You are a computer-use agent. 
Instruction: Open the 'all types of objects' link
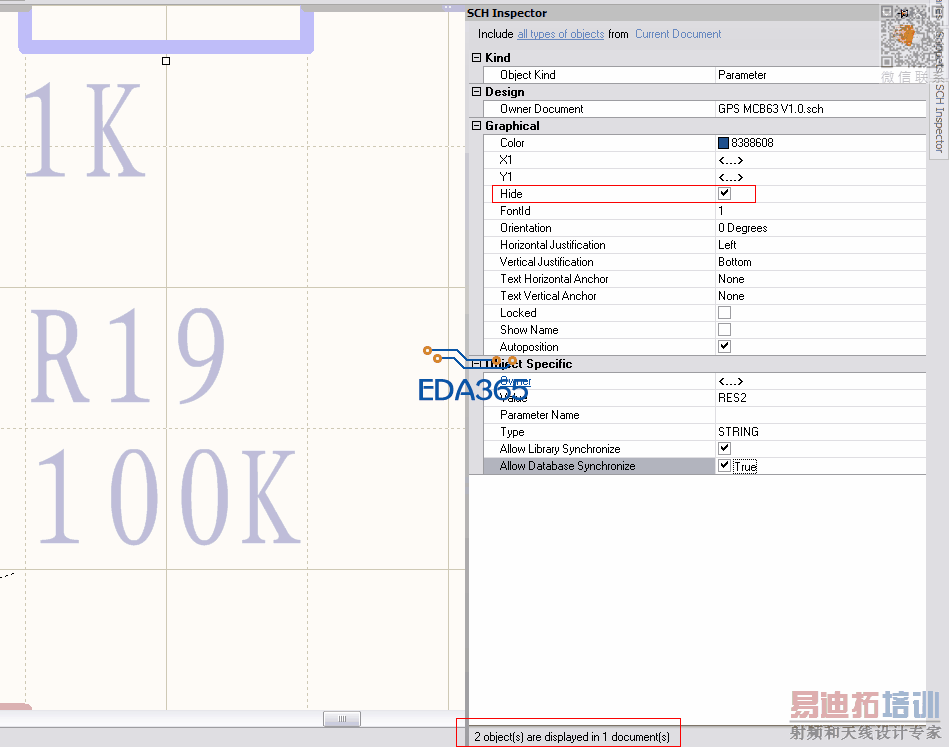pyautogui.click(x=560, y=34)
